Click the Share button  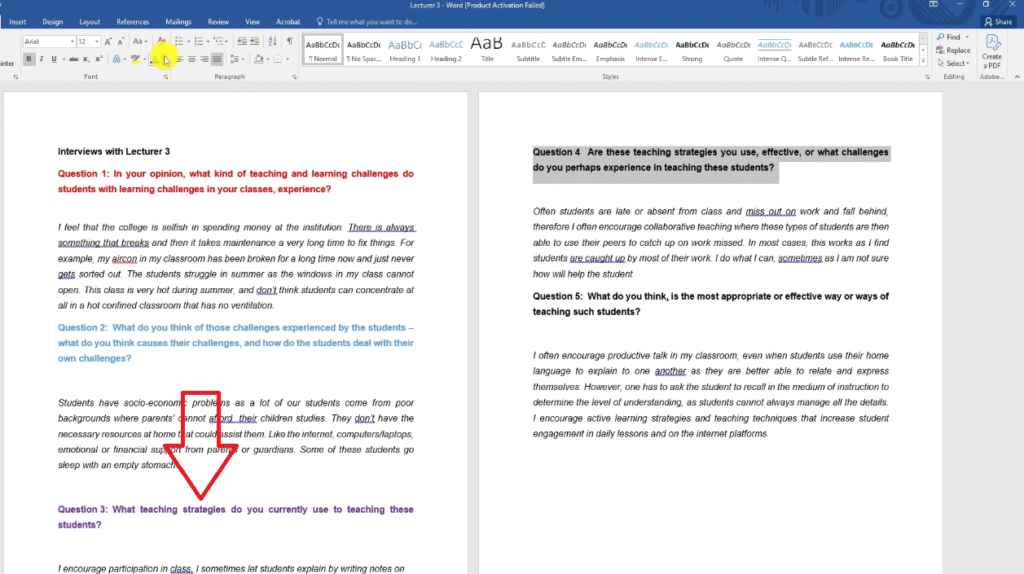click(997, 21)
